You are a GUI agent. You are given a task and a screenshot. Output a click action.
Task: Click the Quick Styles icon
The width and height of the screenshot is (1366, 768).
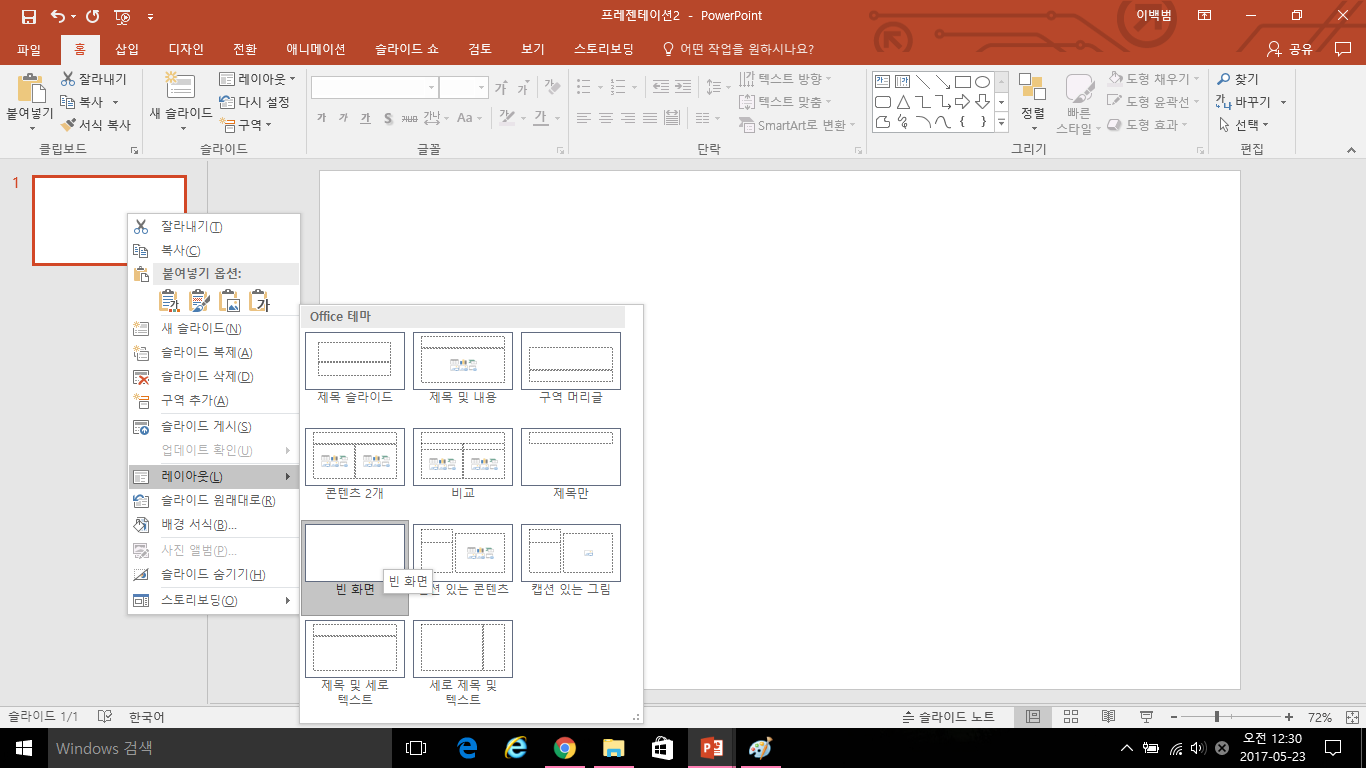1079,89
